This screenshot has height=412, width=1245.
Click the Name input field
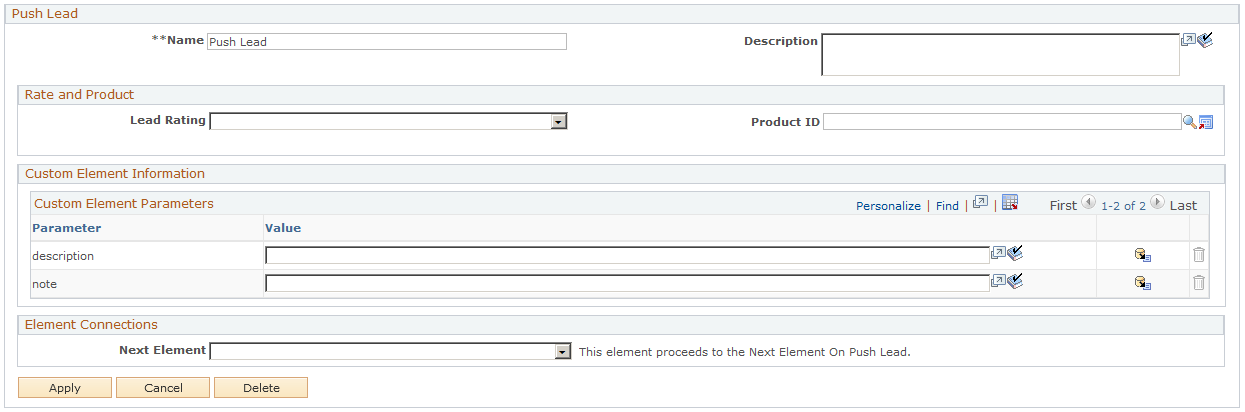click(387, 42)
